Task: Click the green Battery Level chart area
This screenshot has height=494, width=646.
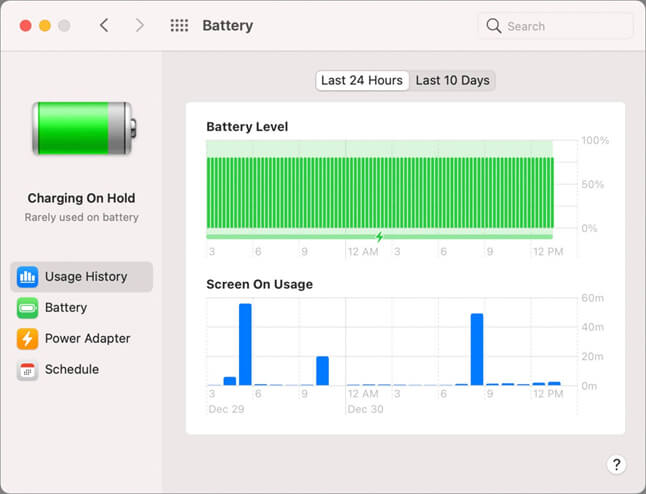Action: (x=379, y=190)
